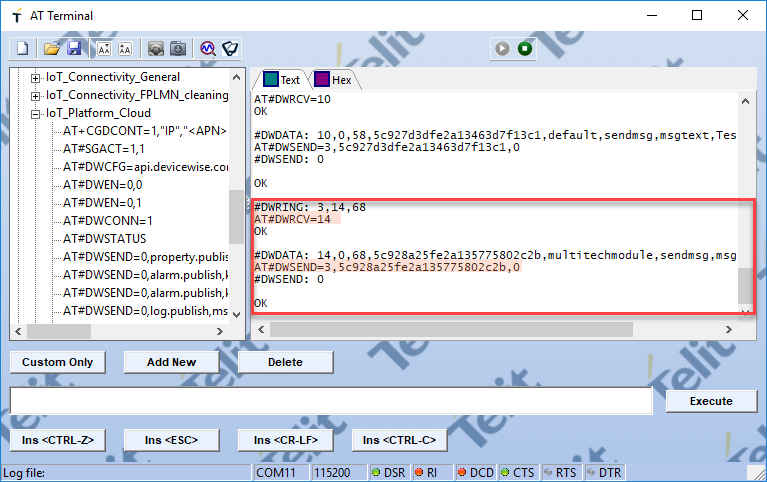Click the new document toolbar icon
Screen dimensions: 767x482
(22, 48)
